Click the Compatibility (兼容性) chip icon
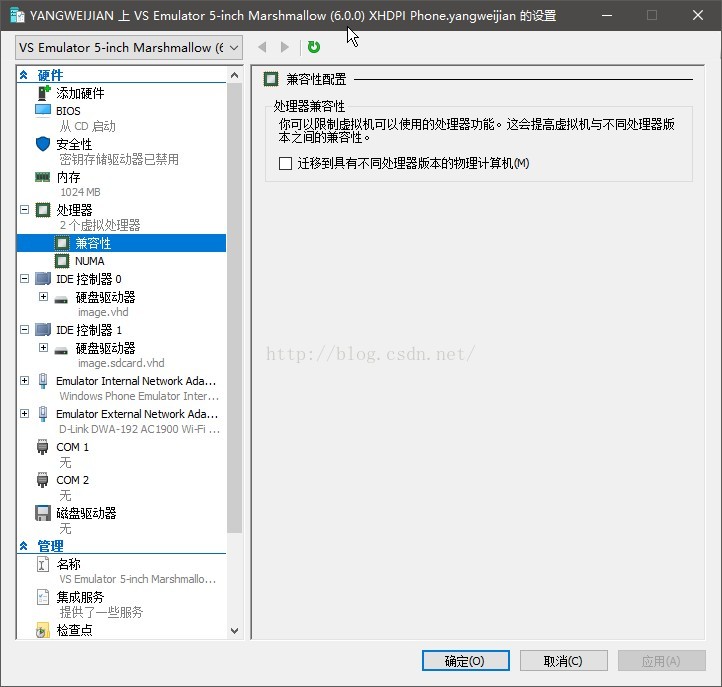The width and height of the screenshot is (722, 687). pyautogui.click(x=62, y=243)
